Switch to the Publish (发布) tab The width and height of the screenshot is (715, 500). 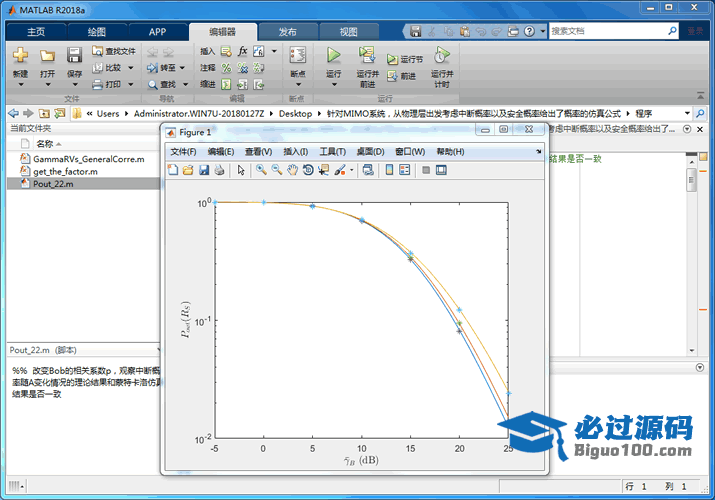click(288, 32)
